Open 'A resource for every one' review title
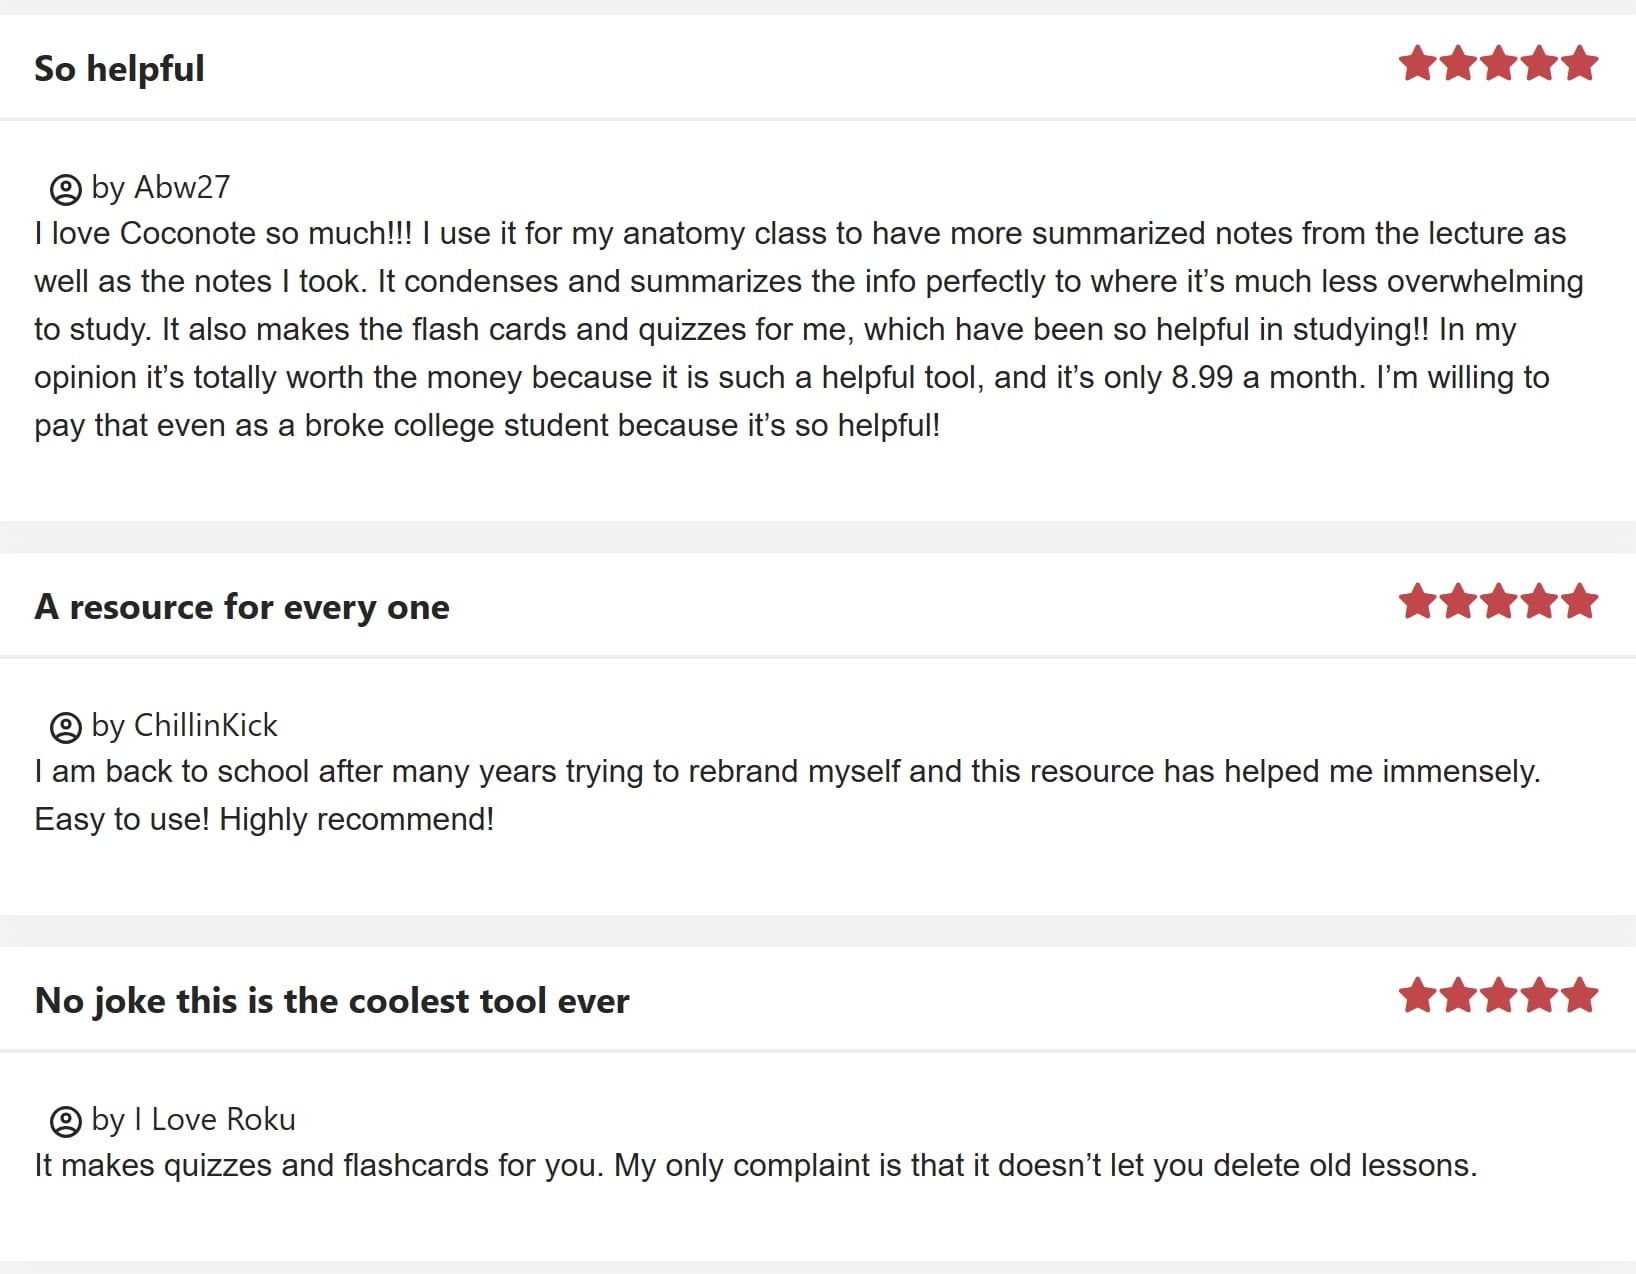This screenshot has height=1274, width=1636. tap(242, 607)
